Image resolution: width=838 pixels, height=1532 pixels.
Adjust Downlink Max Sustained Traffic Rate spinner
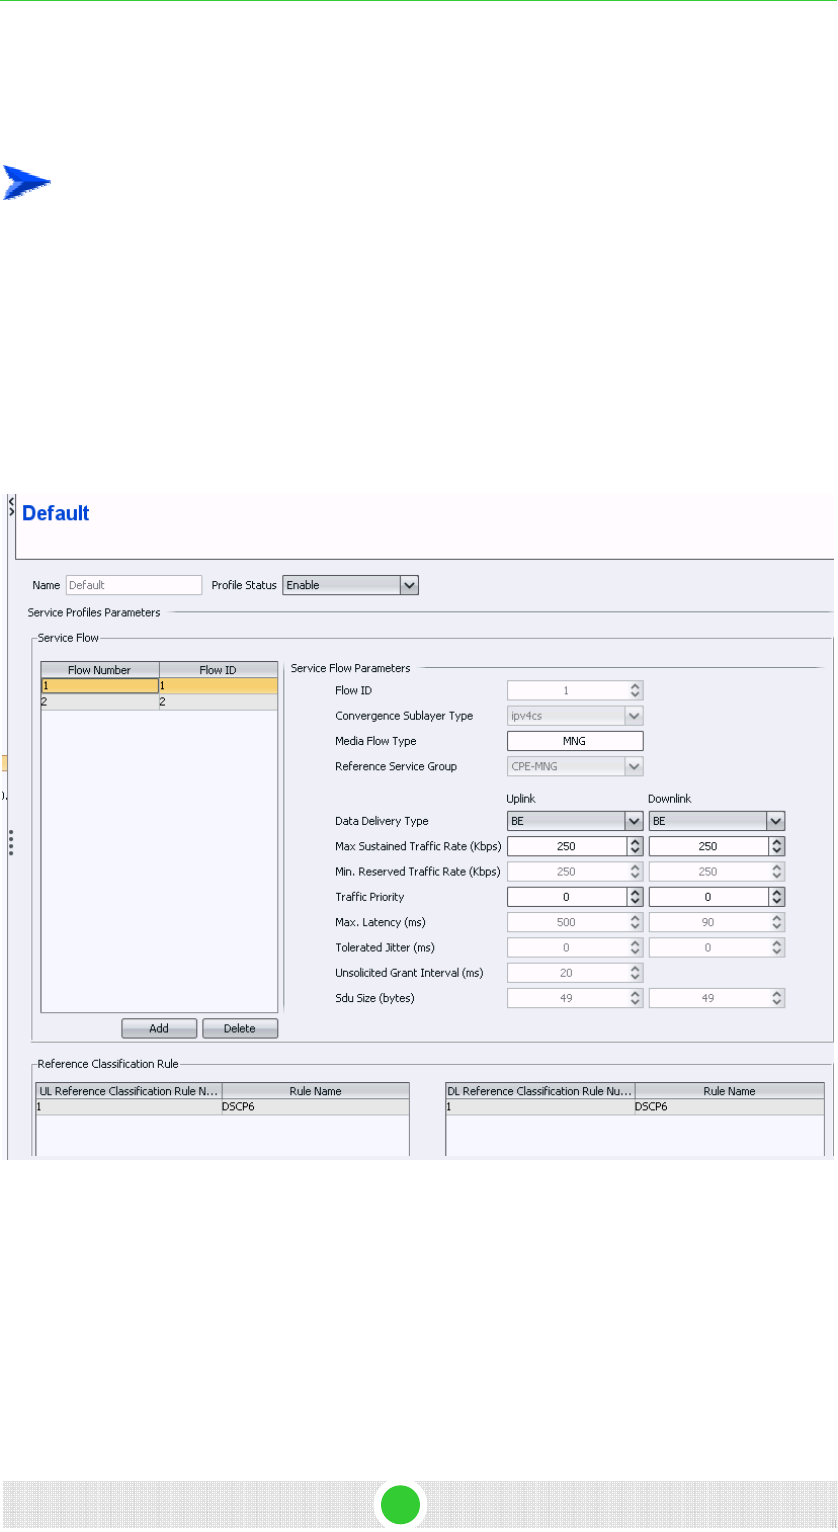[x=776, y=847]
